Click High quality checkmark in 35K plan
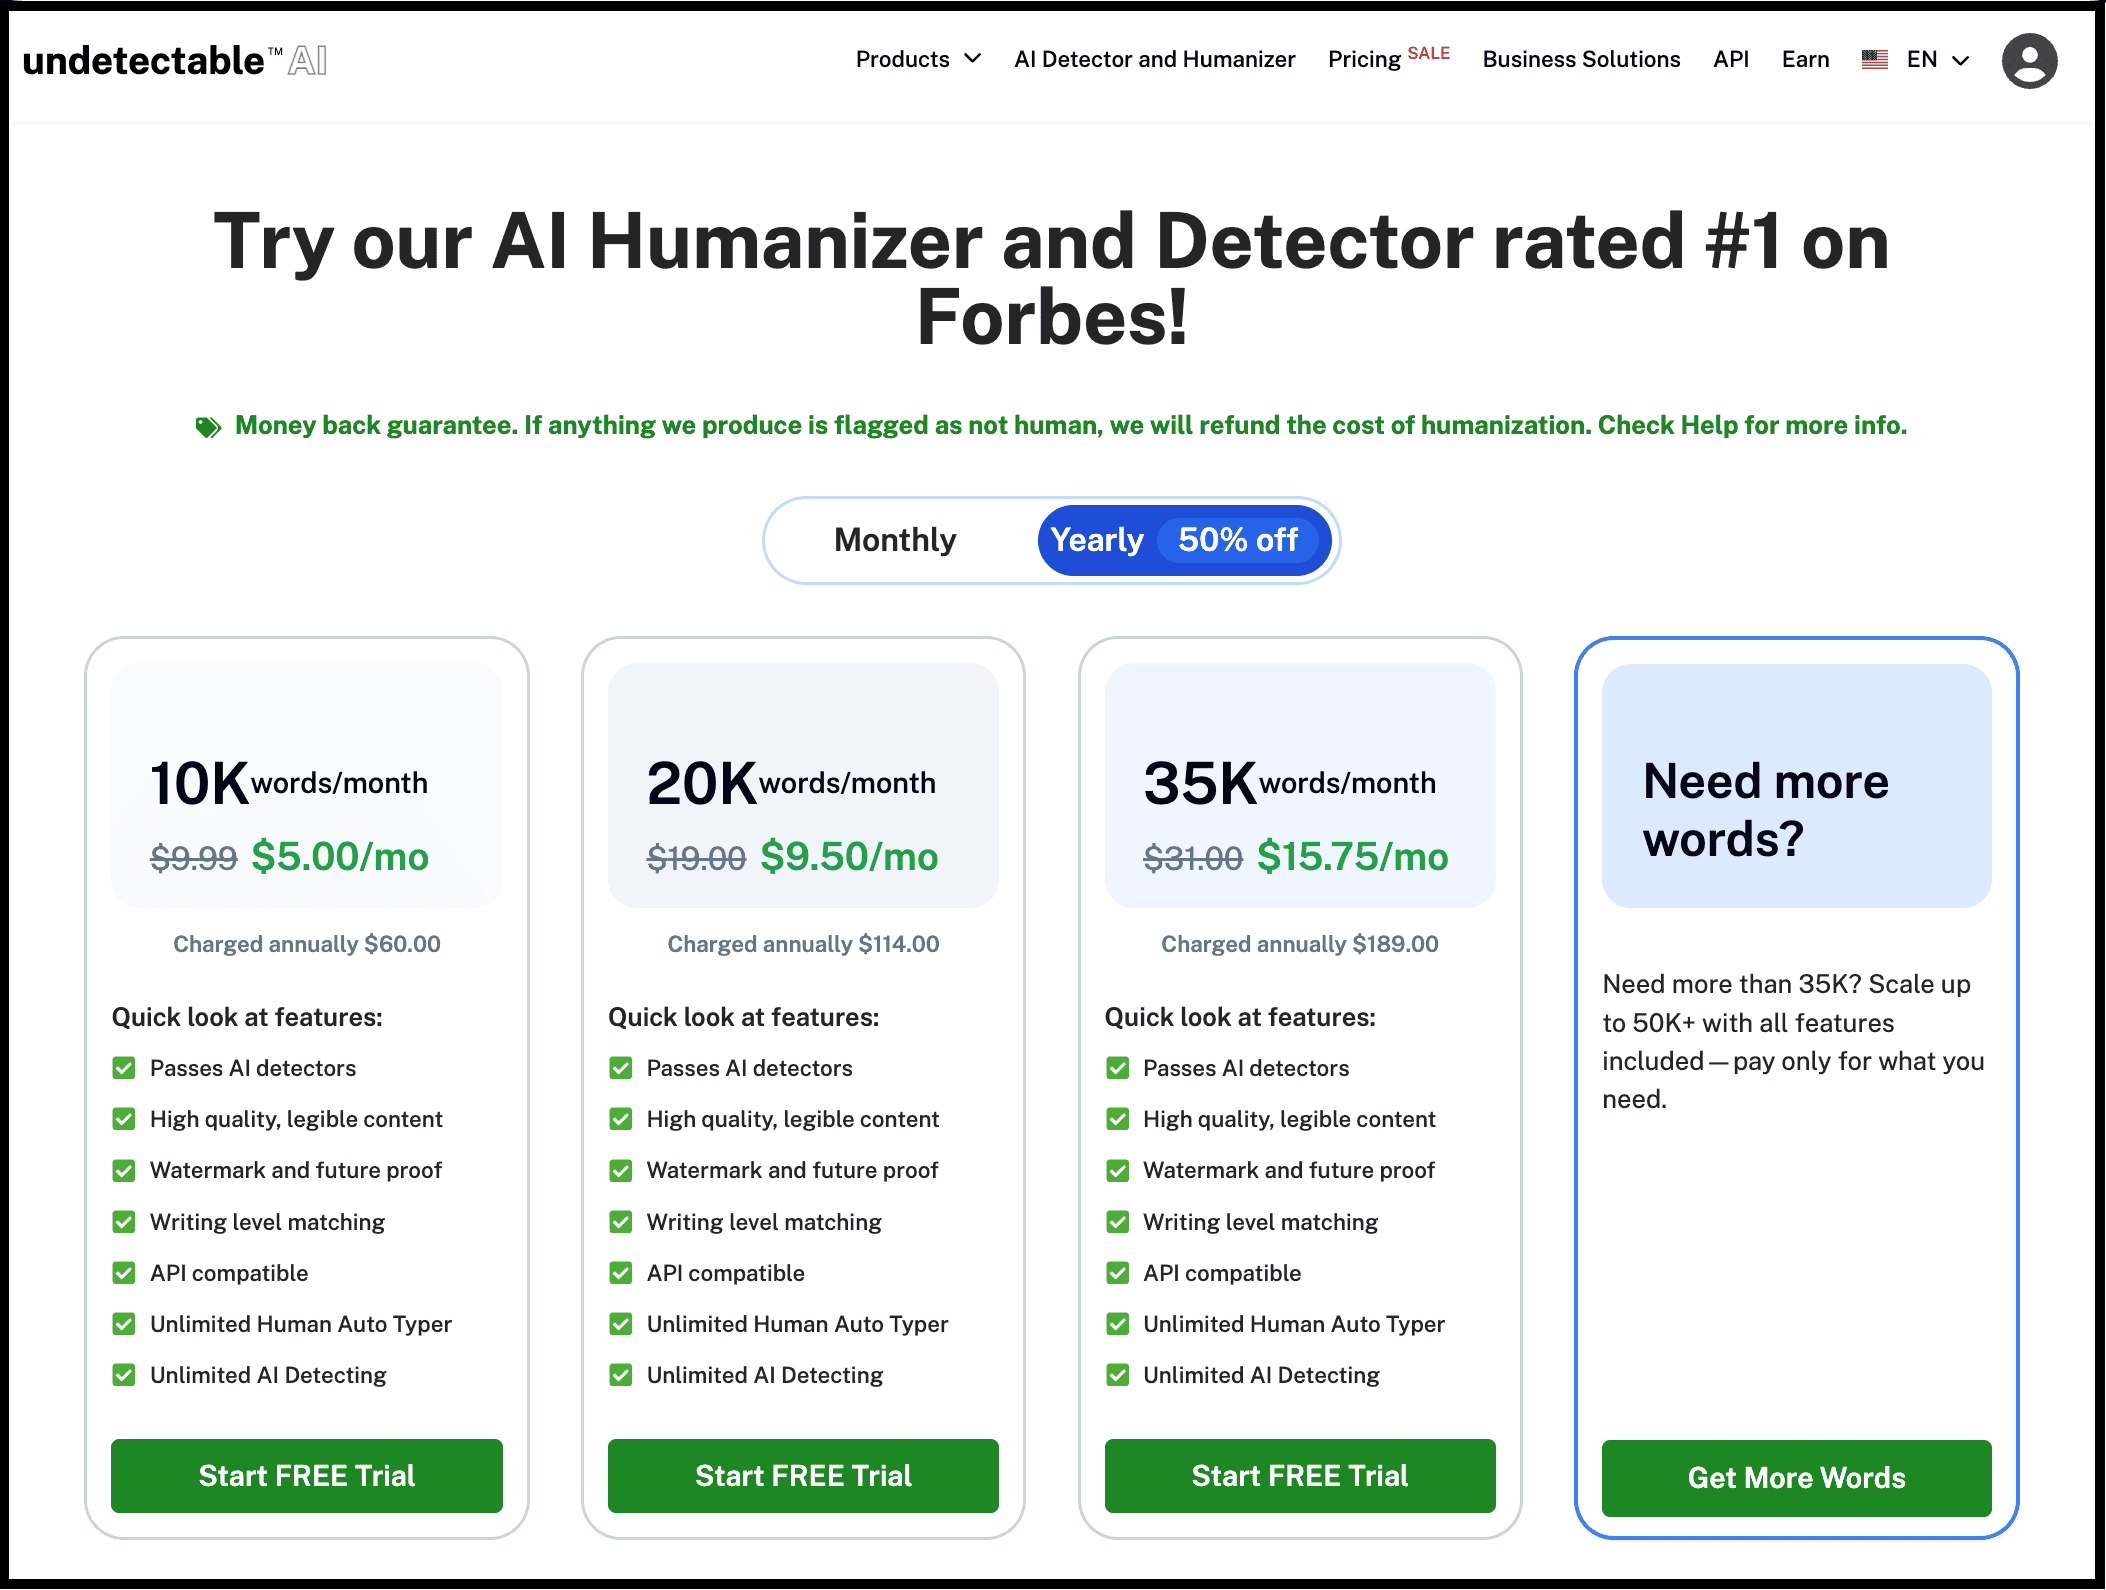2106x1590 pixels. tap(1118, 1119)
